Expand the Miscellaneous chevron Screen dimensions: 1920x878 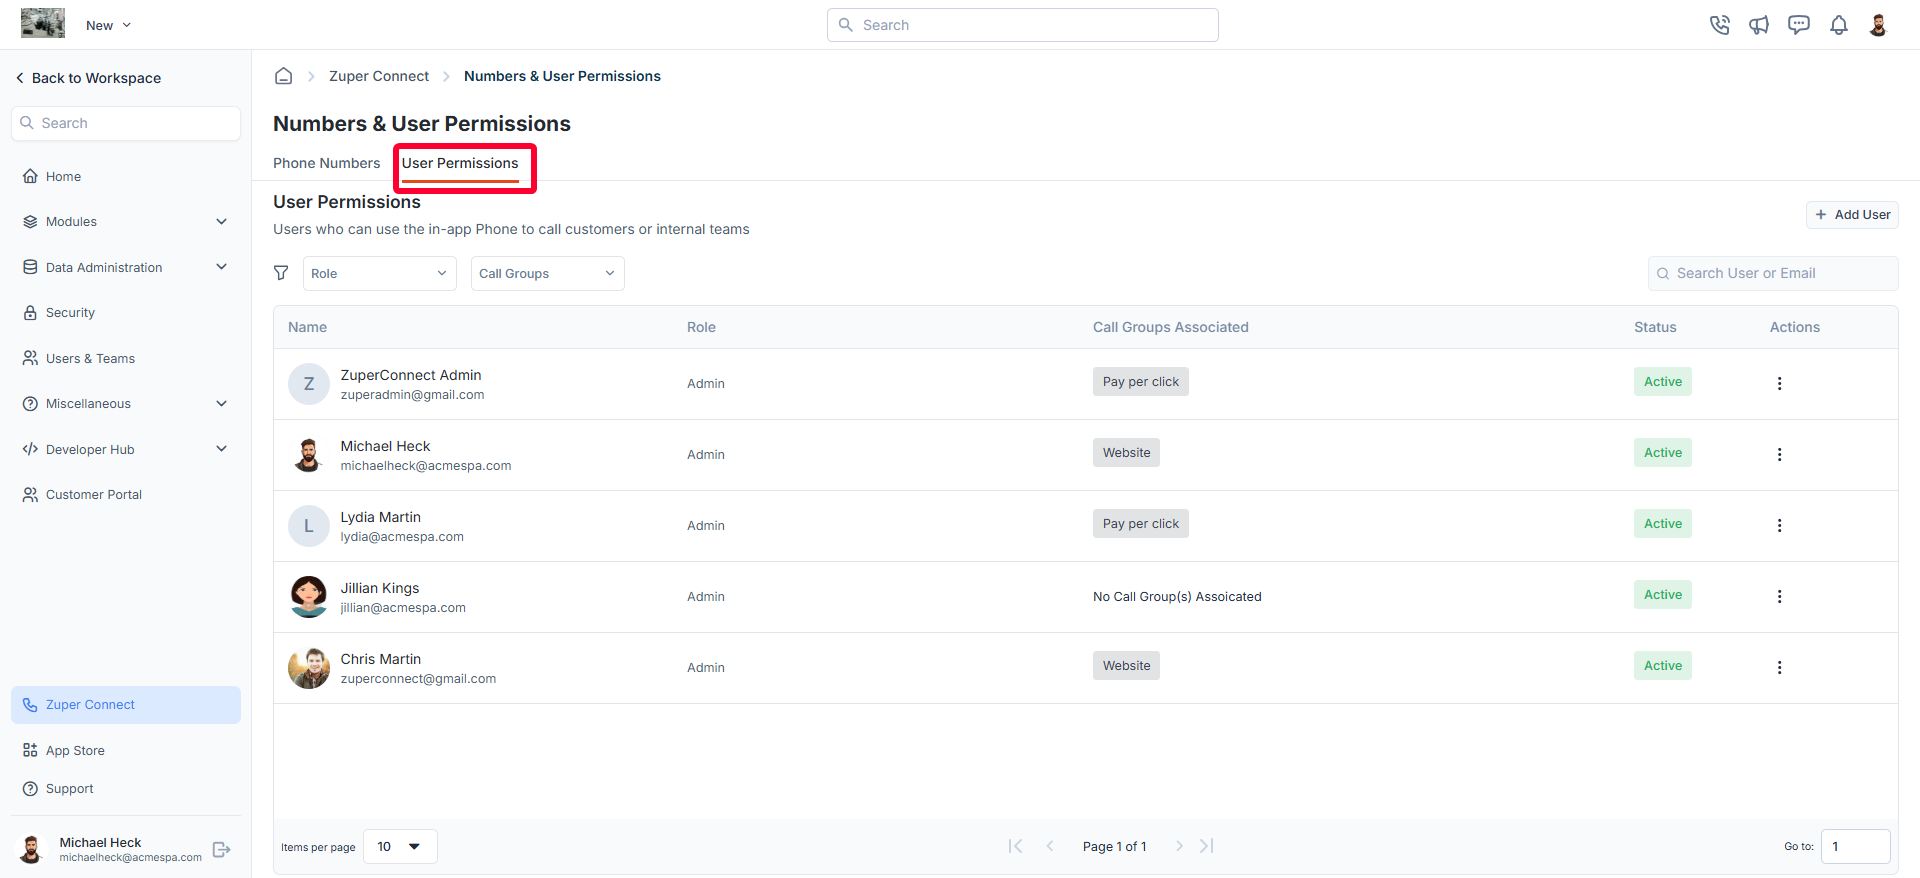(x=221, y=403)
